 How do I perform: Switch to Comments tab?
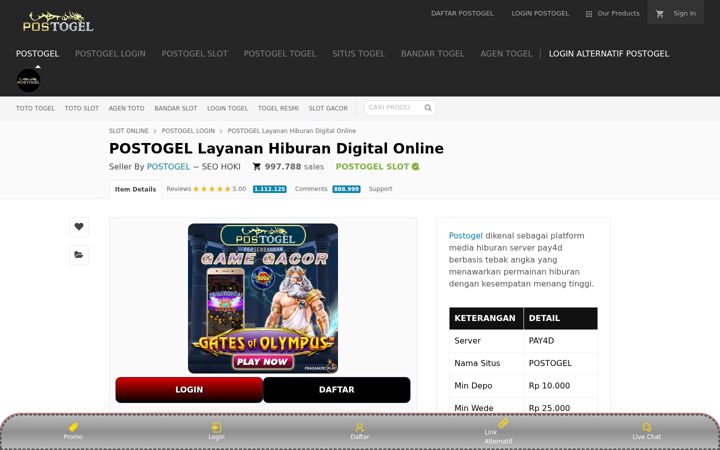pyautogui.click(x=311, y=189)
